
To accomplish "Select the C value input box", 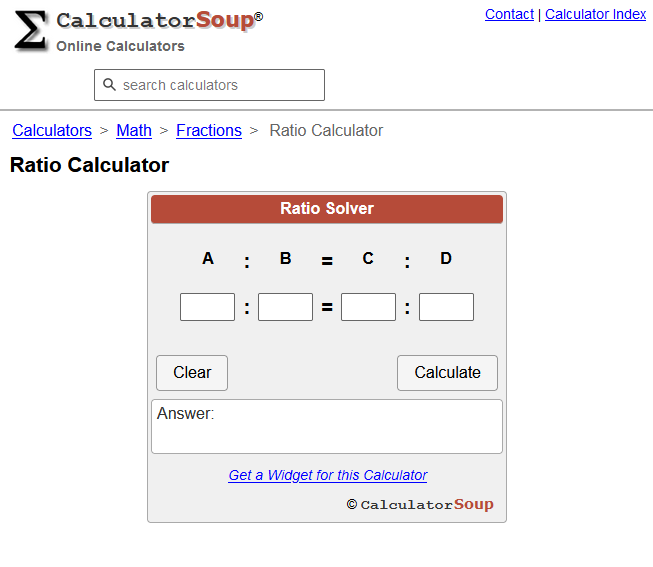I will click(x=368, y=307).
